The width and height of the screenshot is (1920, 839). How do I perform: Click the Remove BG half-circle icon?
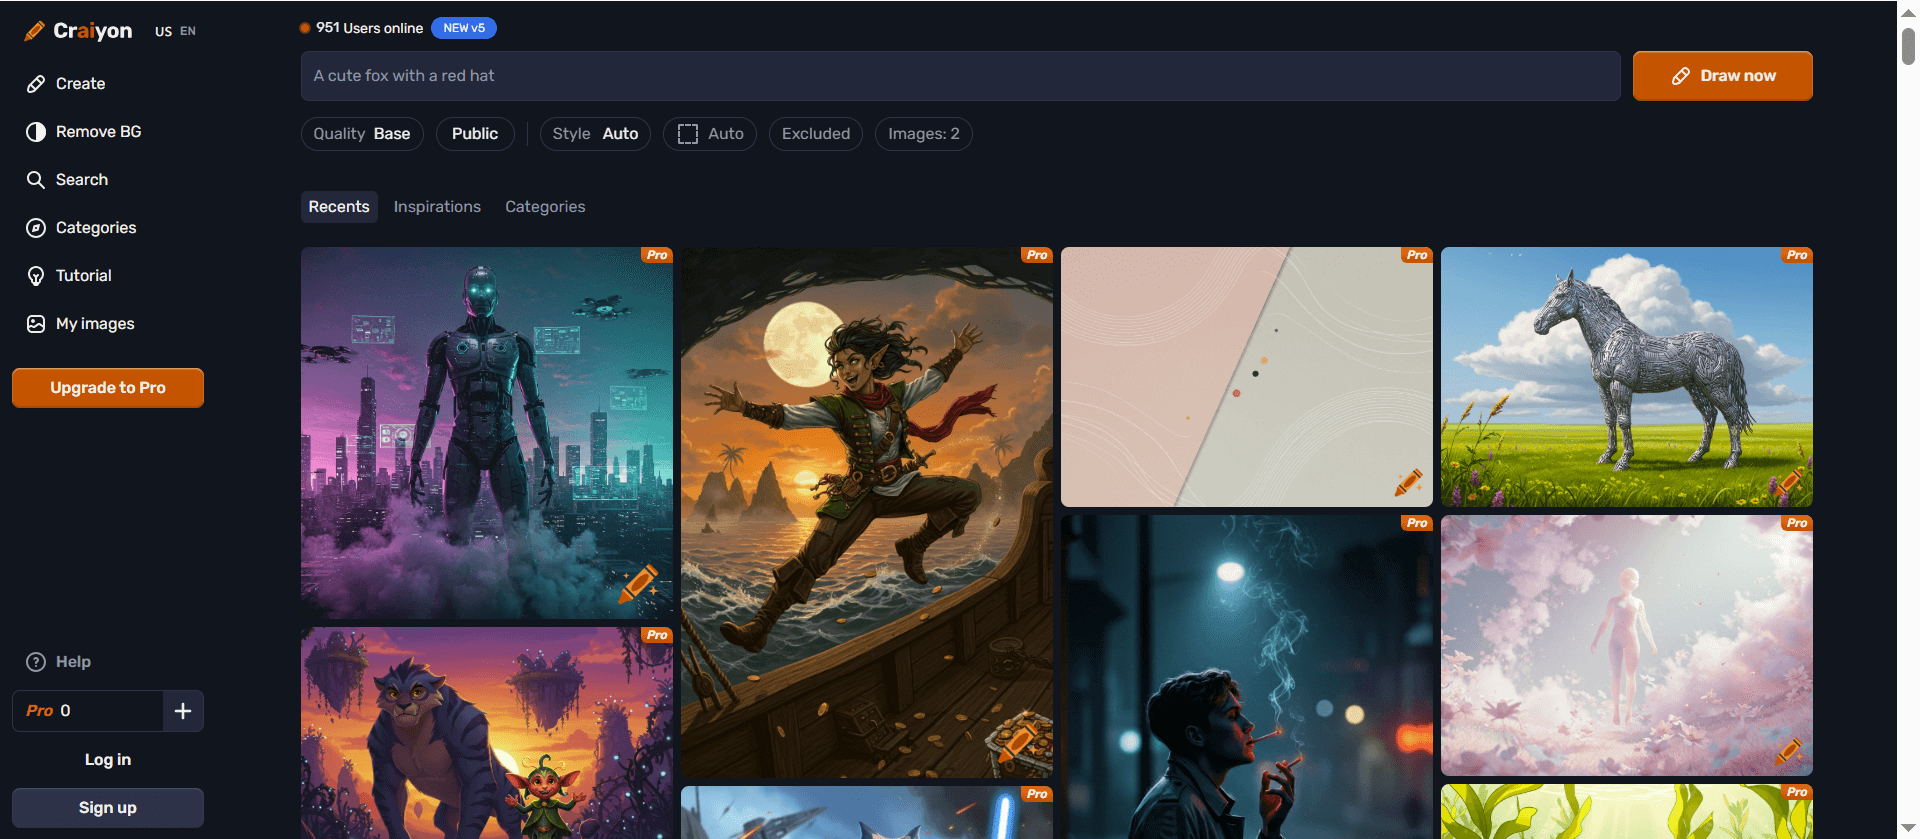coord(36,132)
